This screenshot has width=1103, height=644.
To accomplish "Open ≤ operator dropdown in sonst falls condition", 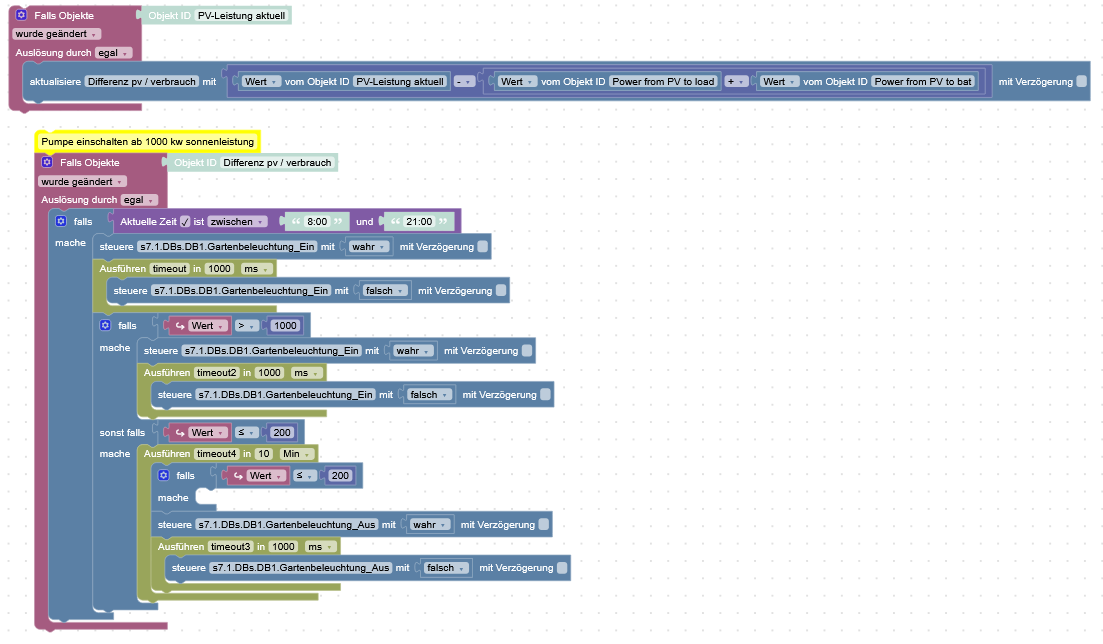I will [x=246, y=433].
